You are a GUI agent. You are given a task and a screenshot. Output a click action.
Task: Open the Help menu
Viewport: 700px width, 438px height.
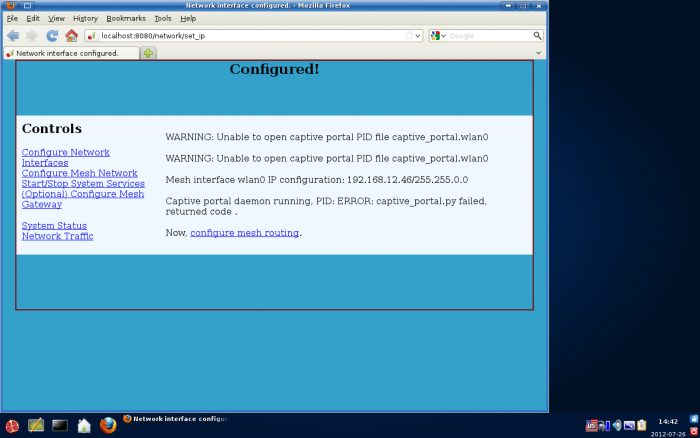click(188, 18)
